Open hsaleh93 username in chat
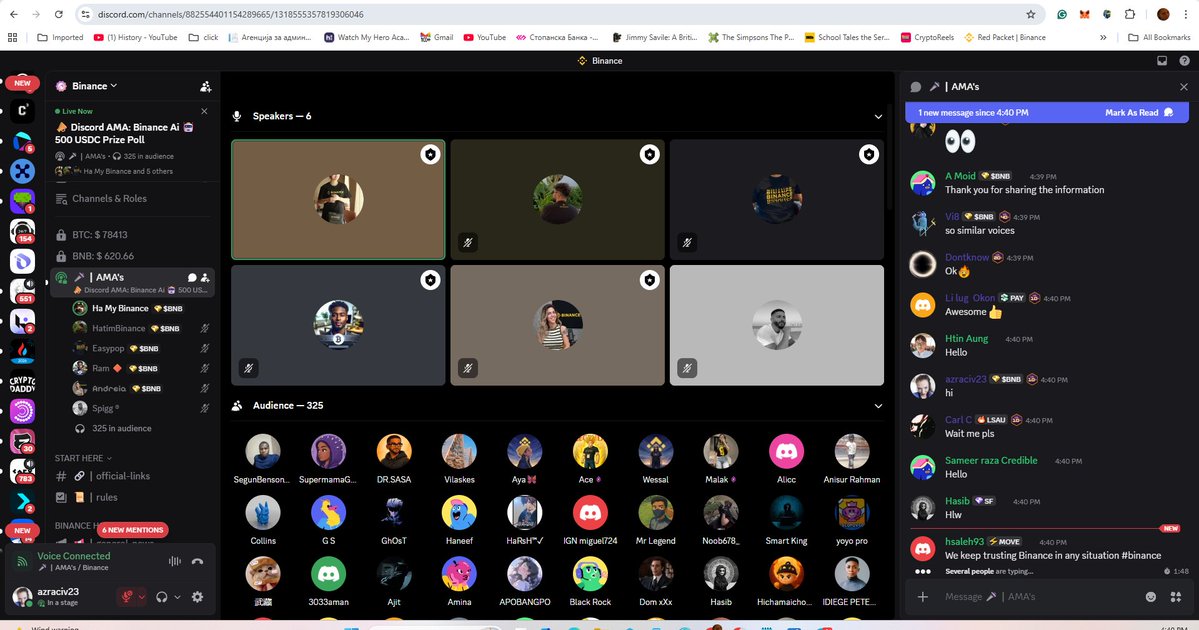The image size is (1199, 630). pos(964,541)
